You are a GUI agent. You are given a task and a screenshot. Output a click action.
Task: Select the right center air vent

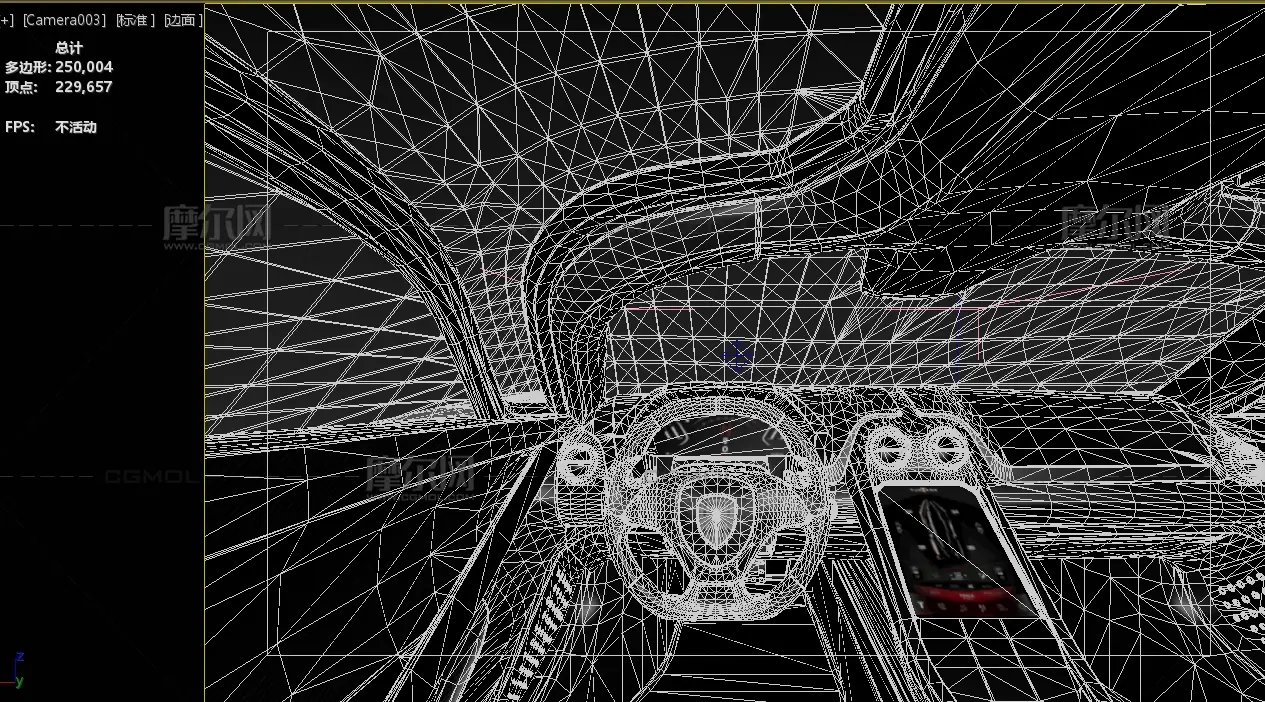coord(943,450)
